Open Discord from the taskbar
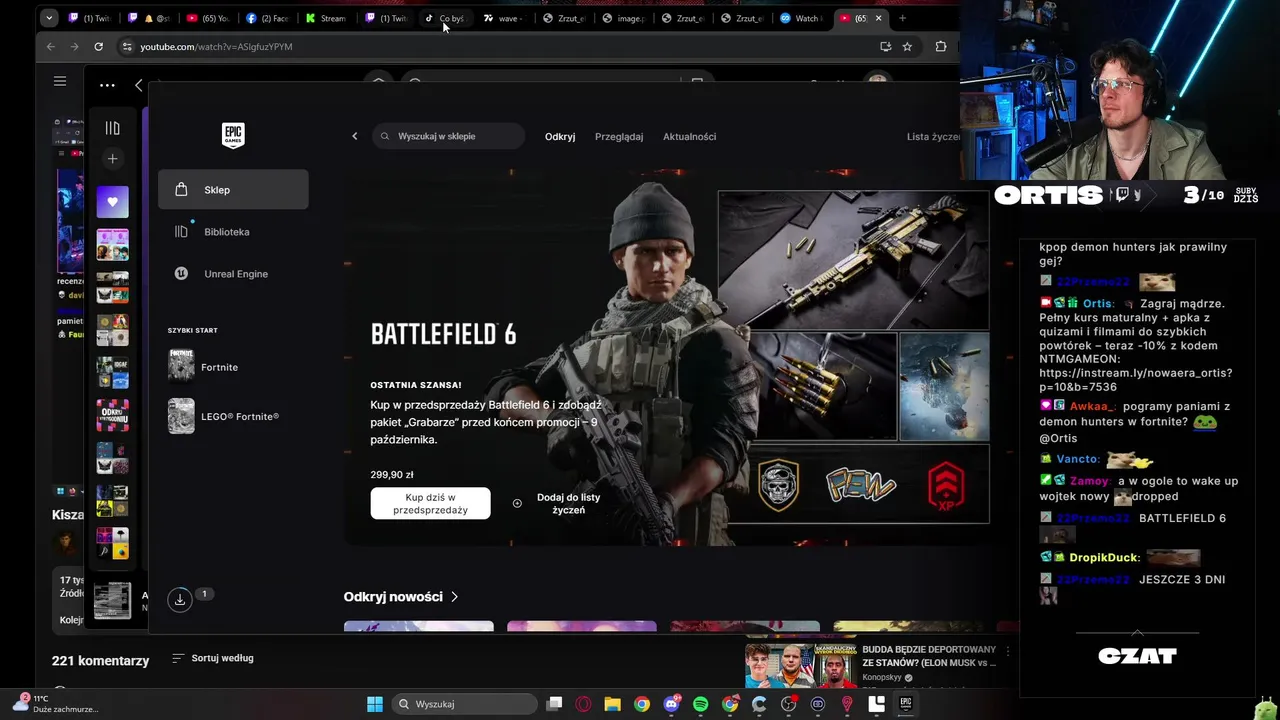The image size is (1280, 720). click(672, 704)
